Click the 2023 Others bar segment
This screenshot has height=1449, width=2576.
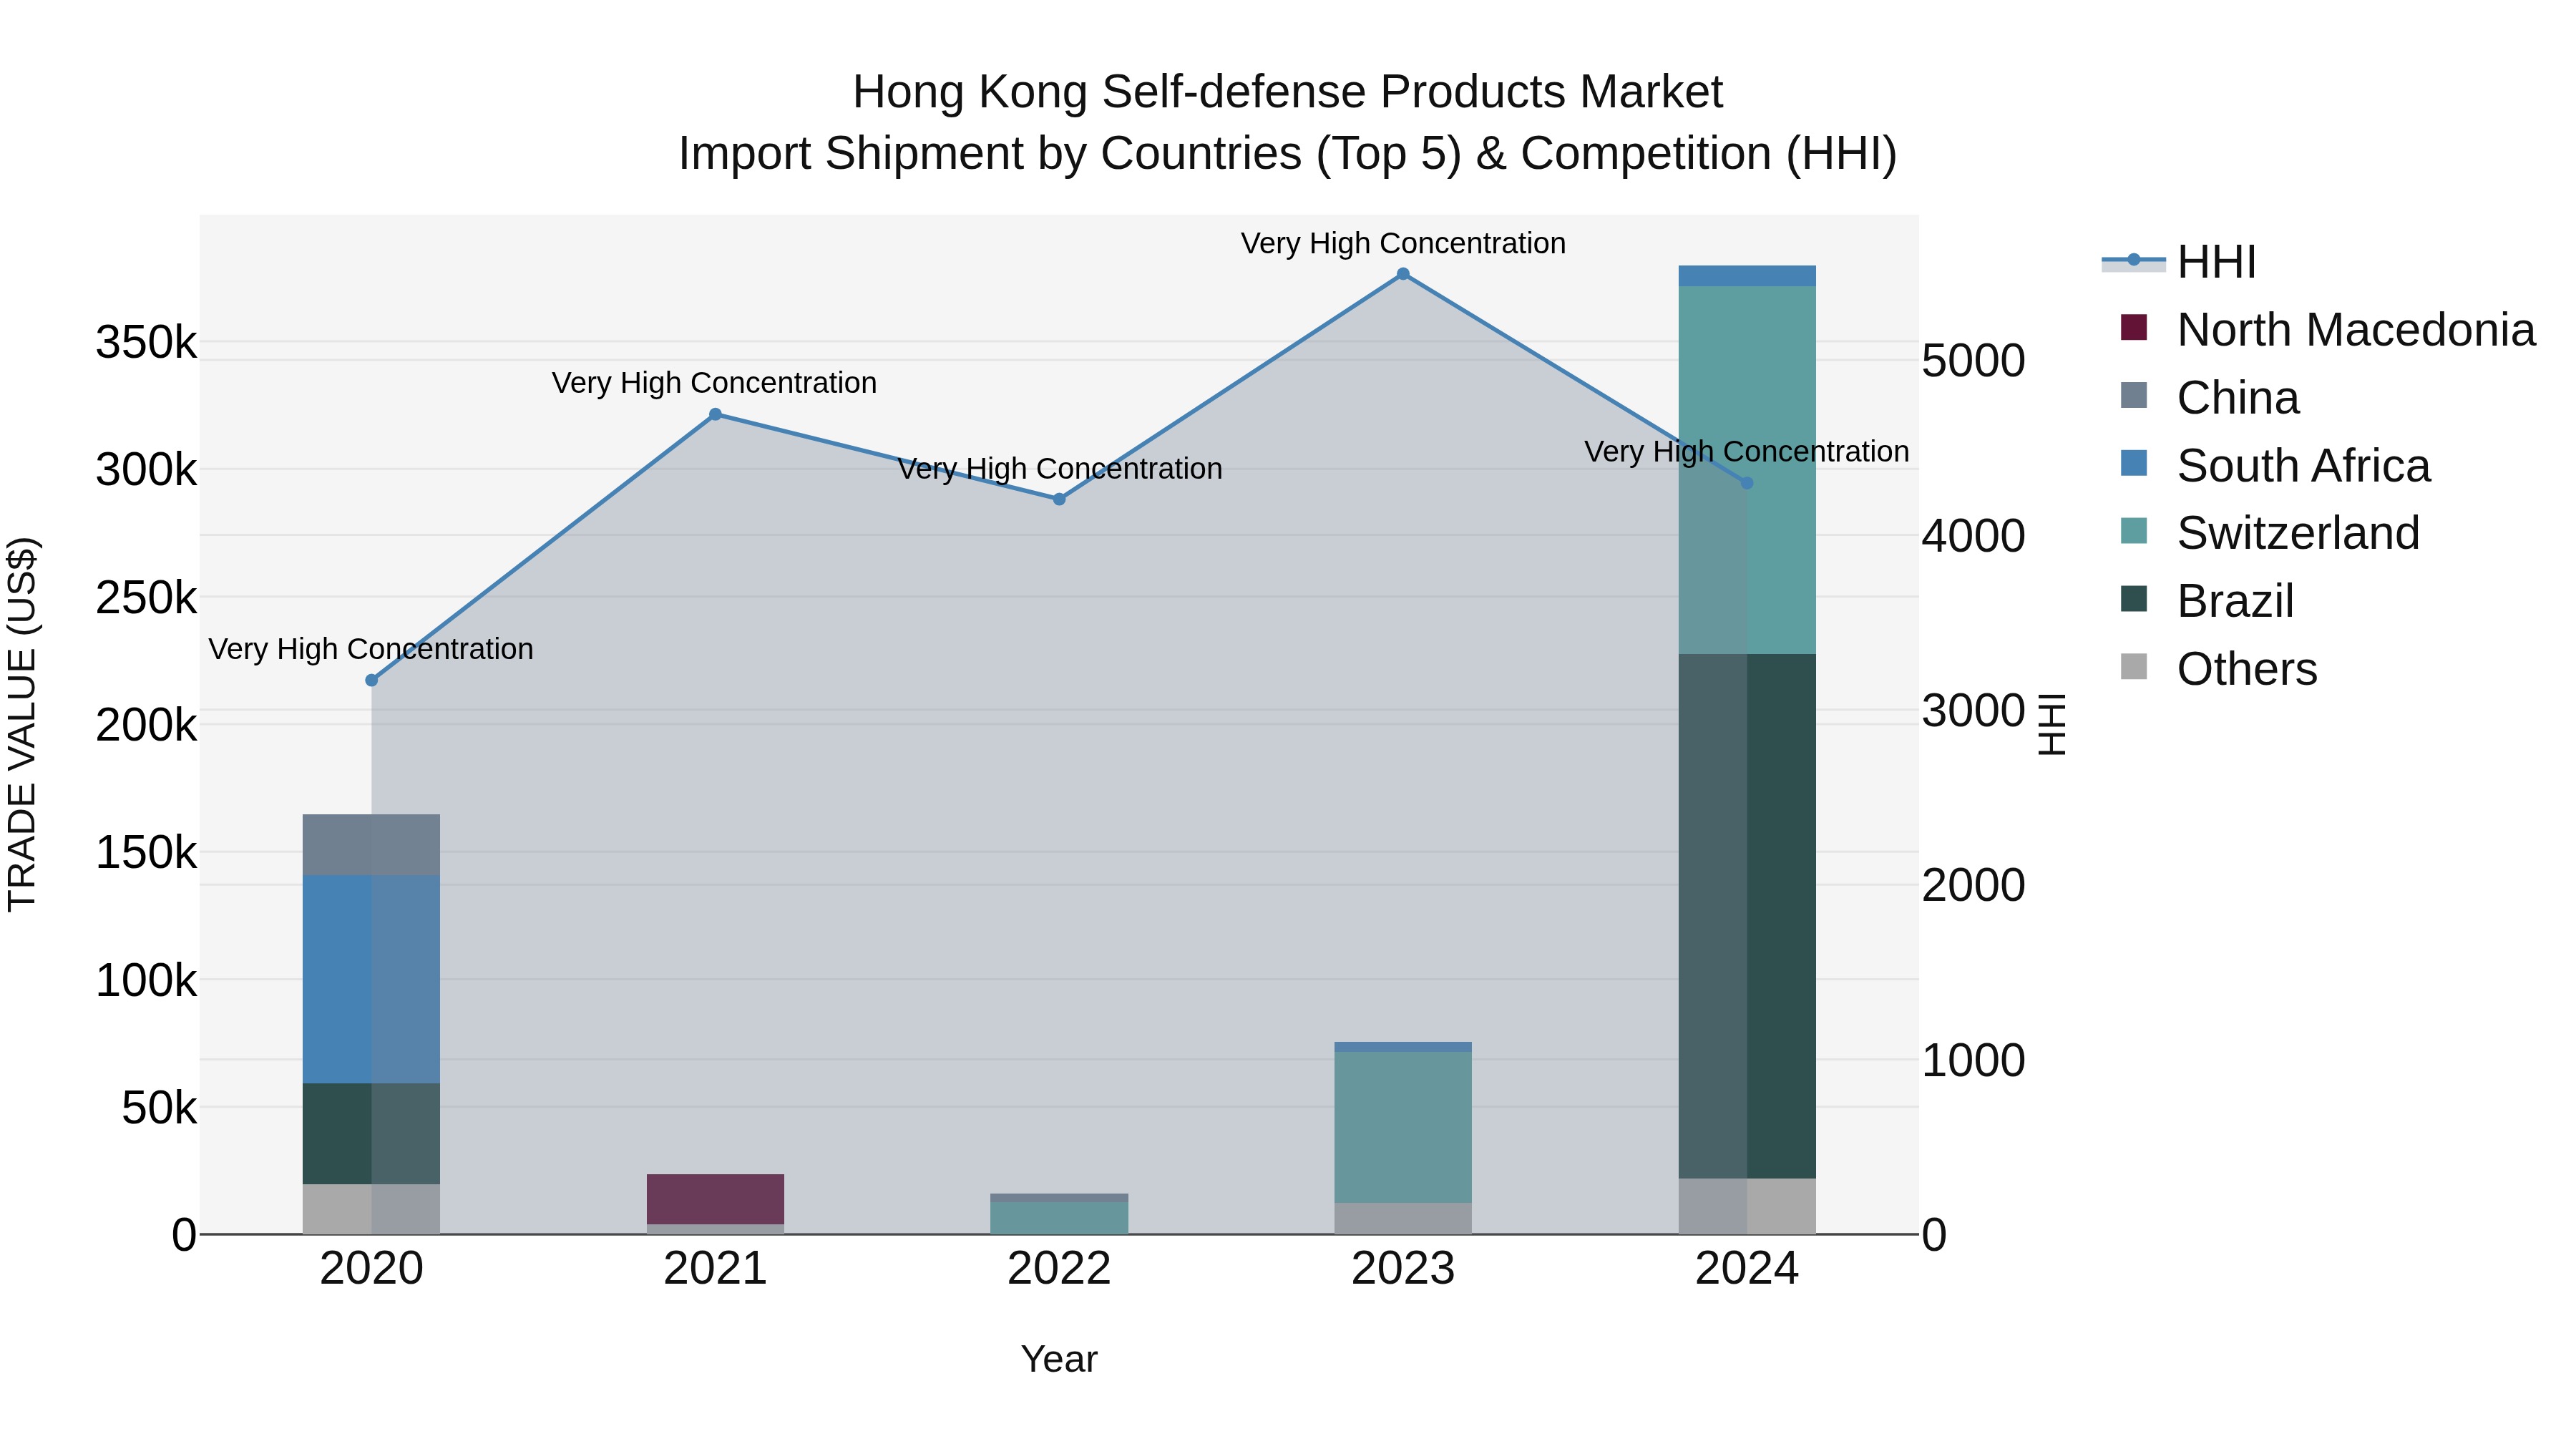[x=1403, y=1219]
